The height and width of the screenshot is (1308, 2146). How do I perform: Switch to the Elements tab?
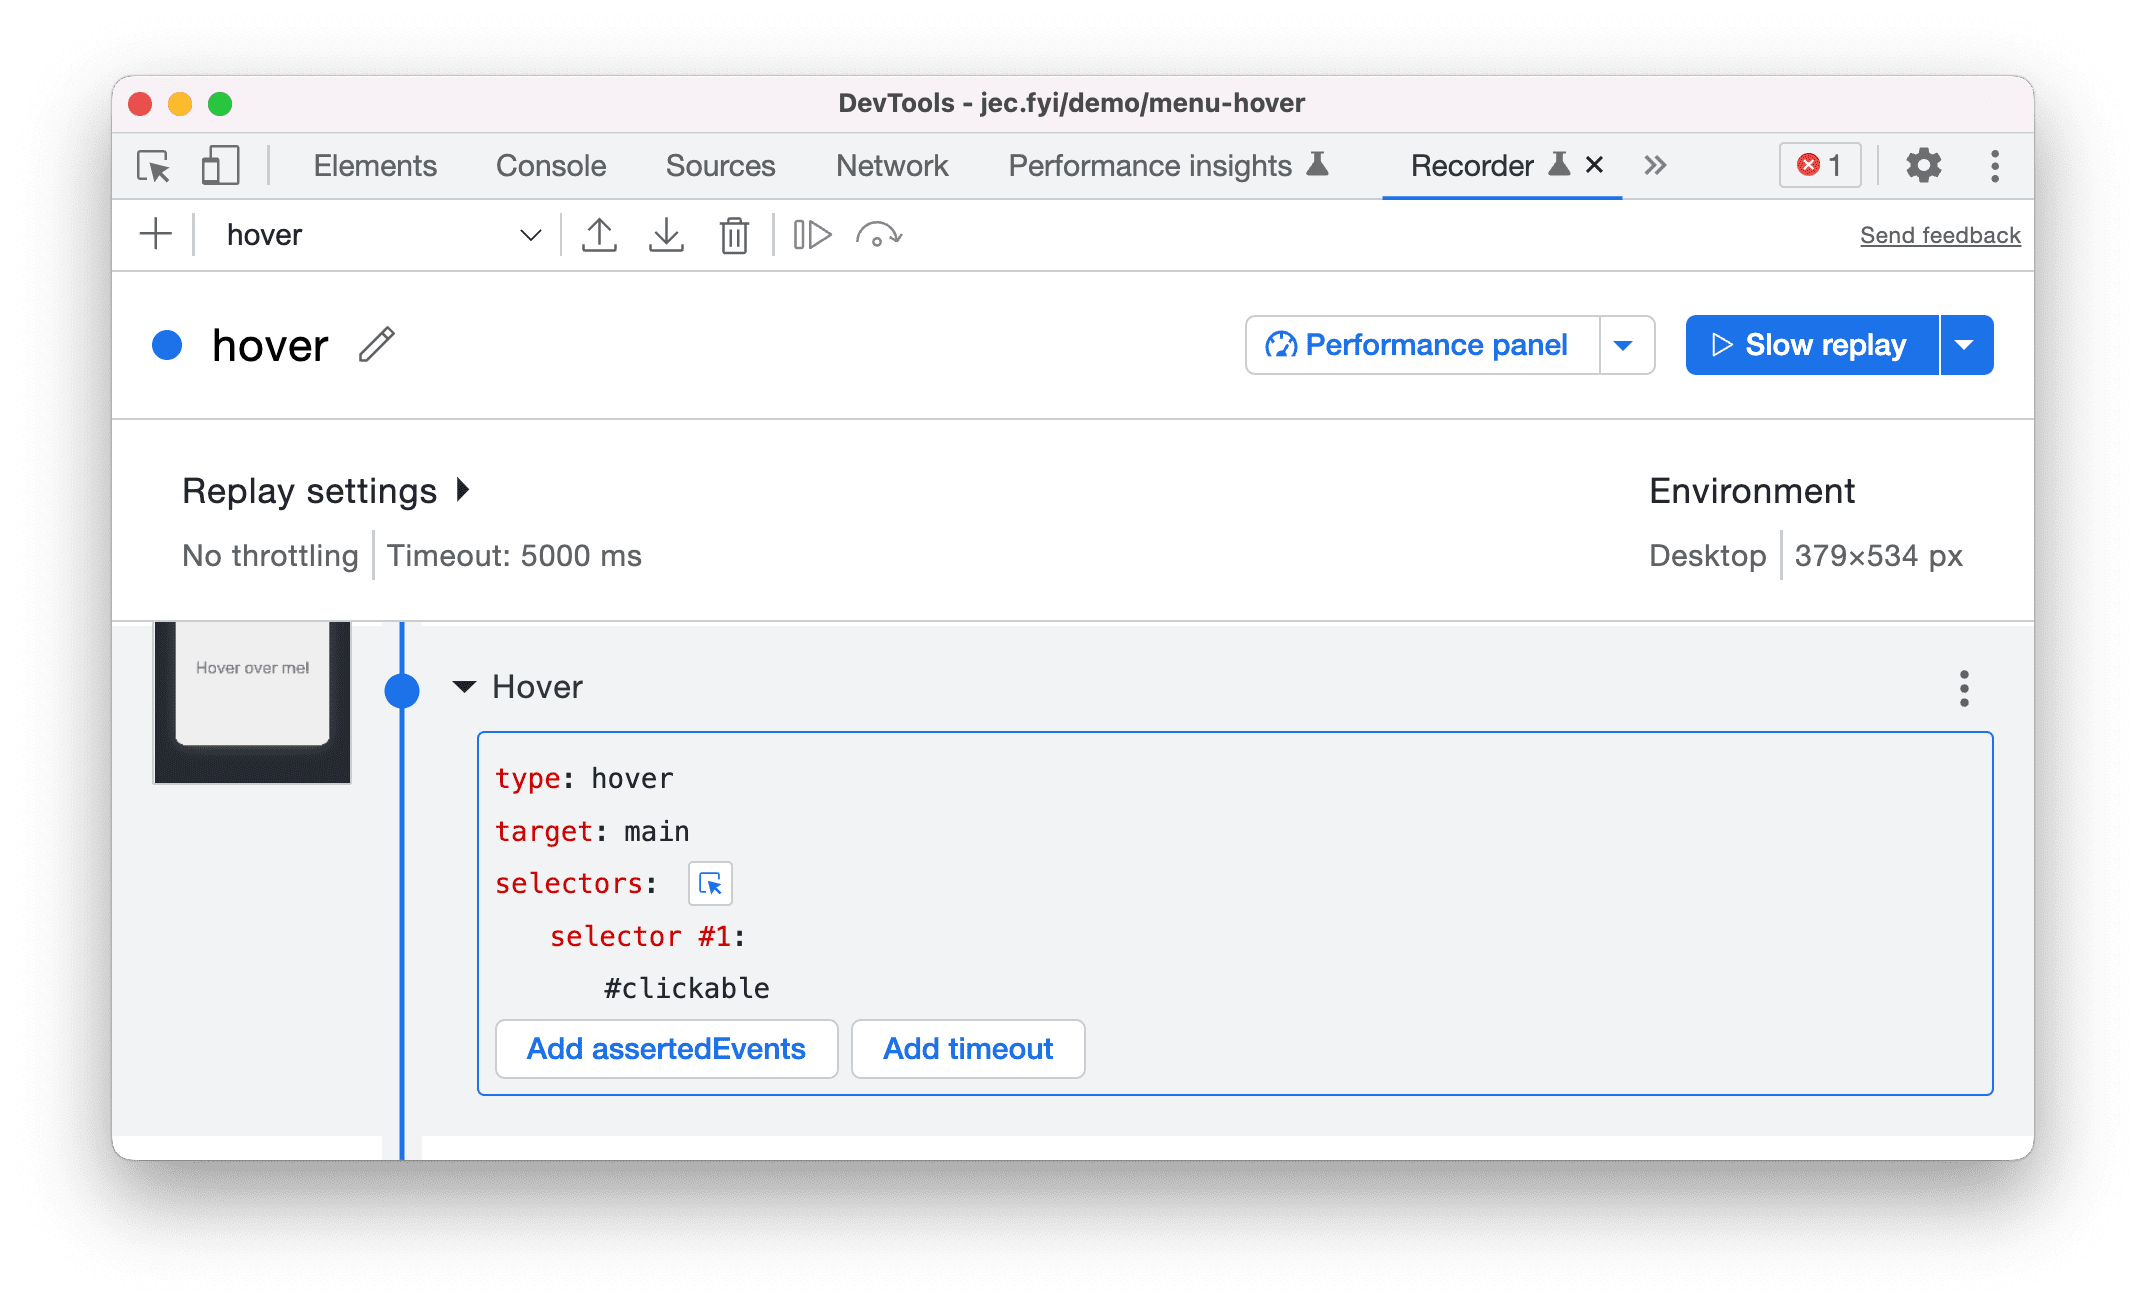(x=376, y=164)
